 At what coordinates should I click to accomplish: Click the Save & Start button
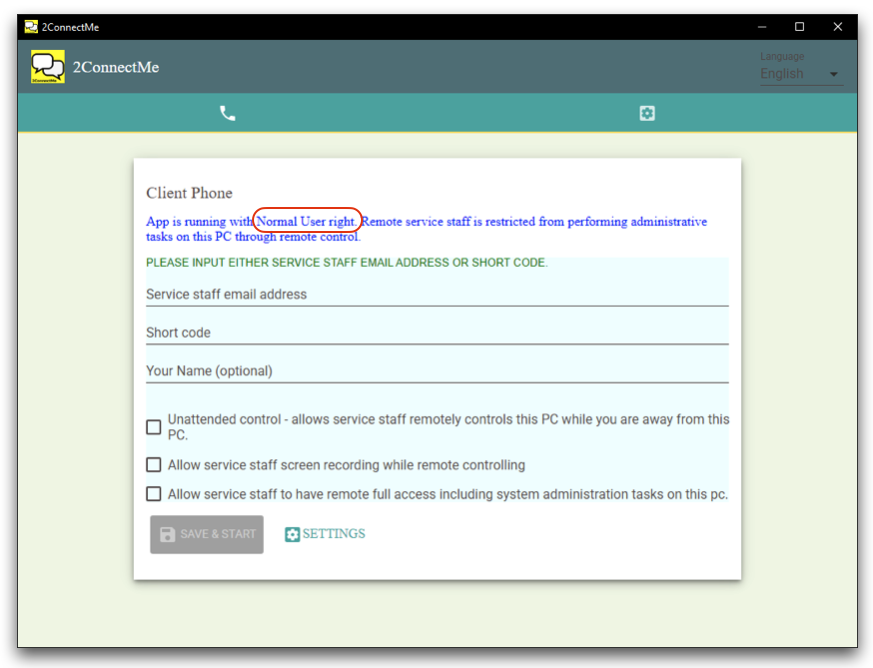207,534
